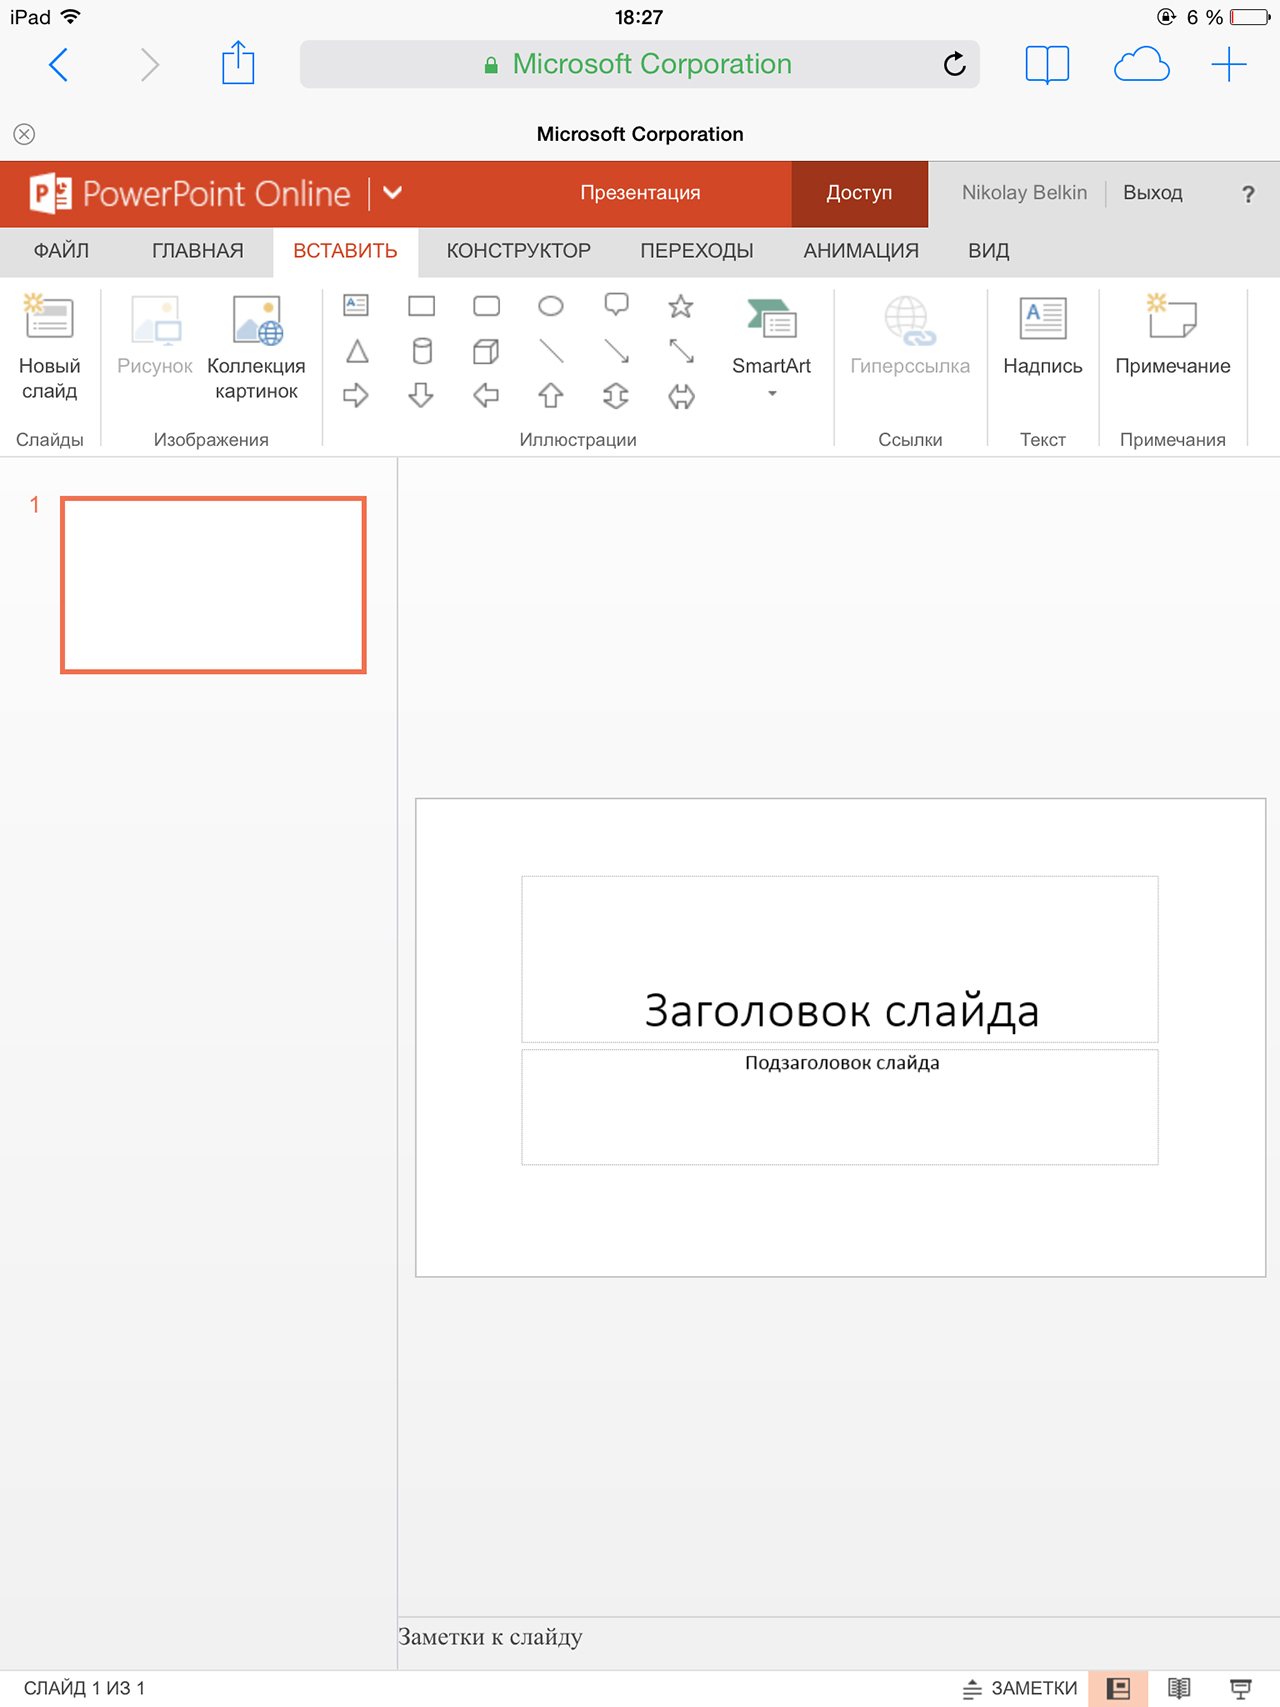This screenshot has height=1707, width=1280.
Task: Click the Презентация file name
Action: tap(640, 193)
